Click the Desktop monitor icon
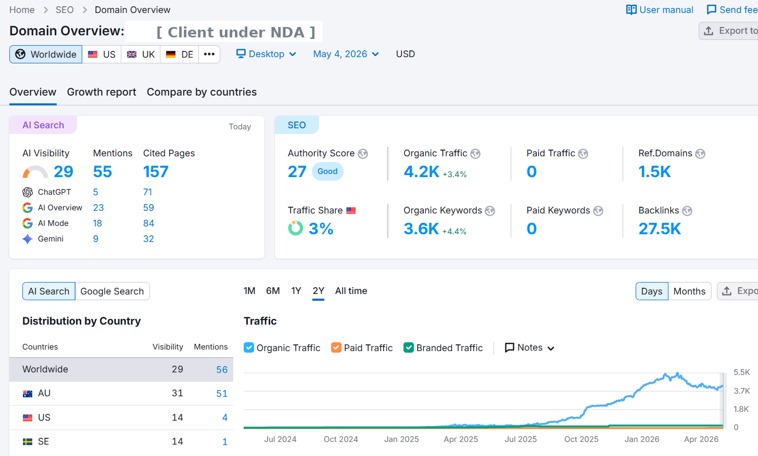This screenshot has width=758, height=456. 241,54
